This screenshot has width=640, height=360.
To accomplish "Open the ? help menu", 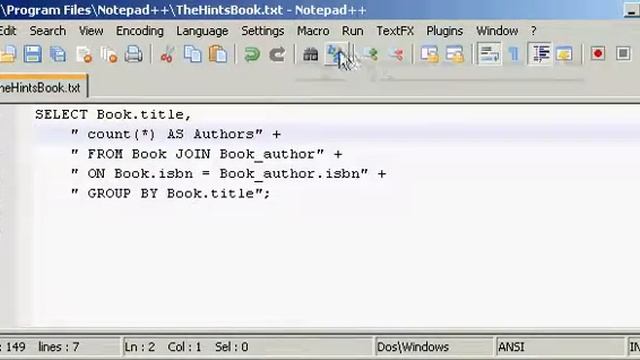I will click(533, 31).
